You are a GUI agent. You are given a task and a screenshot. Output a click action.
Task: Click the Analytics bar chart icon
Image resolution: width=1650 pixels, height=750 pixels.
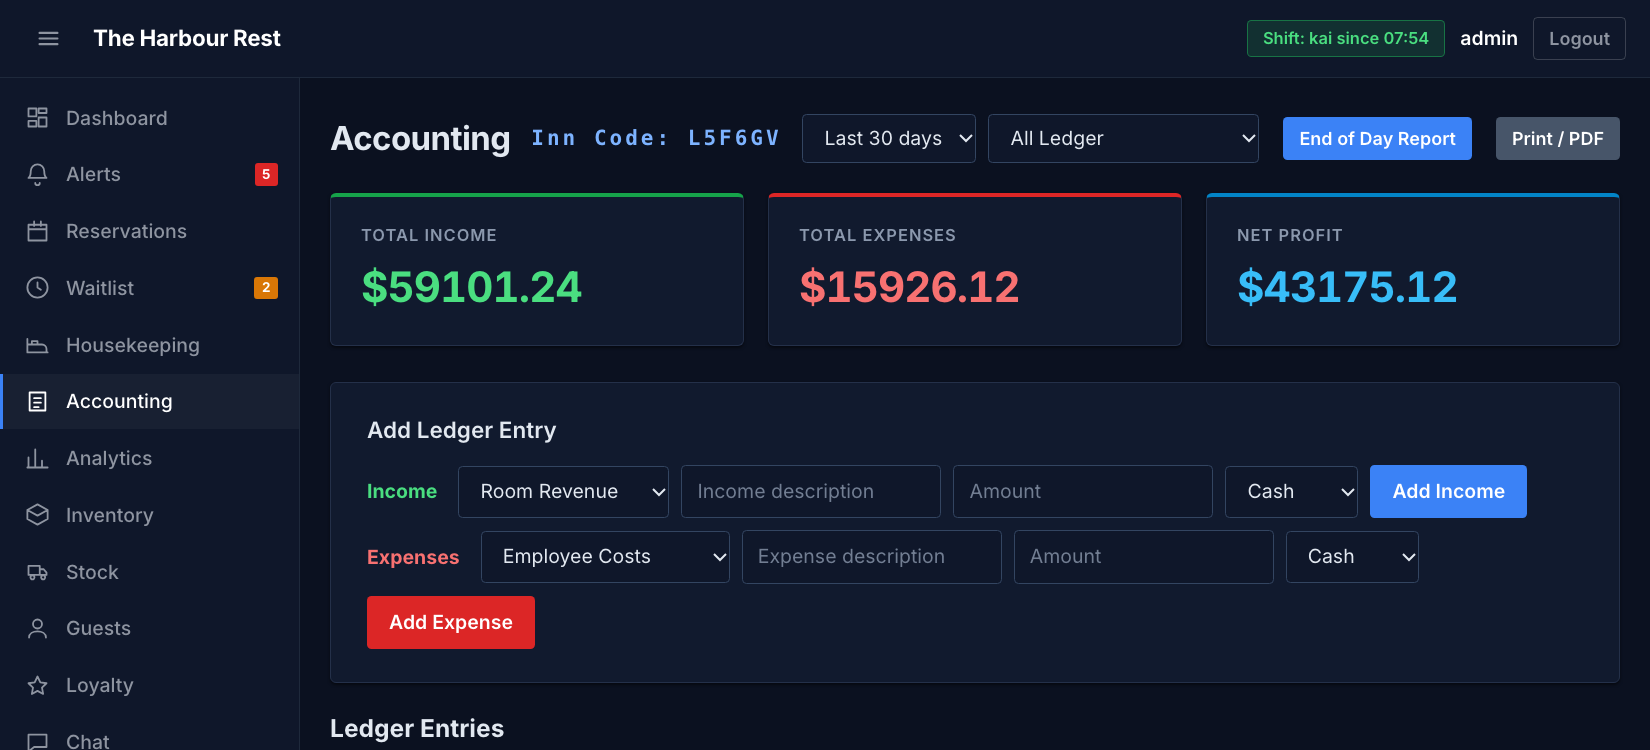pos(37,458)
